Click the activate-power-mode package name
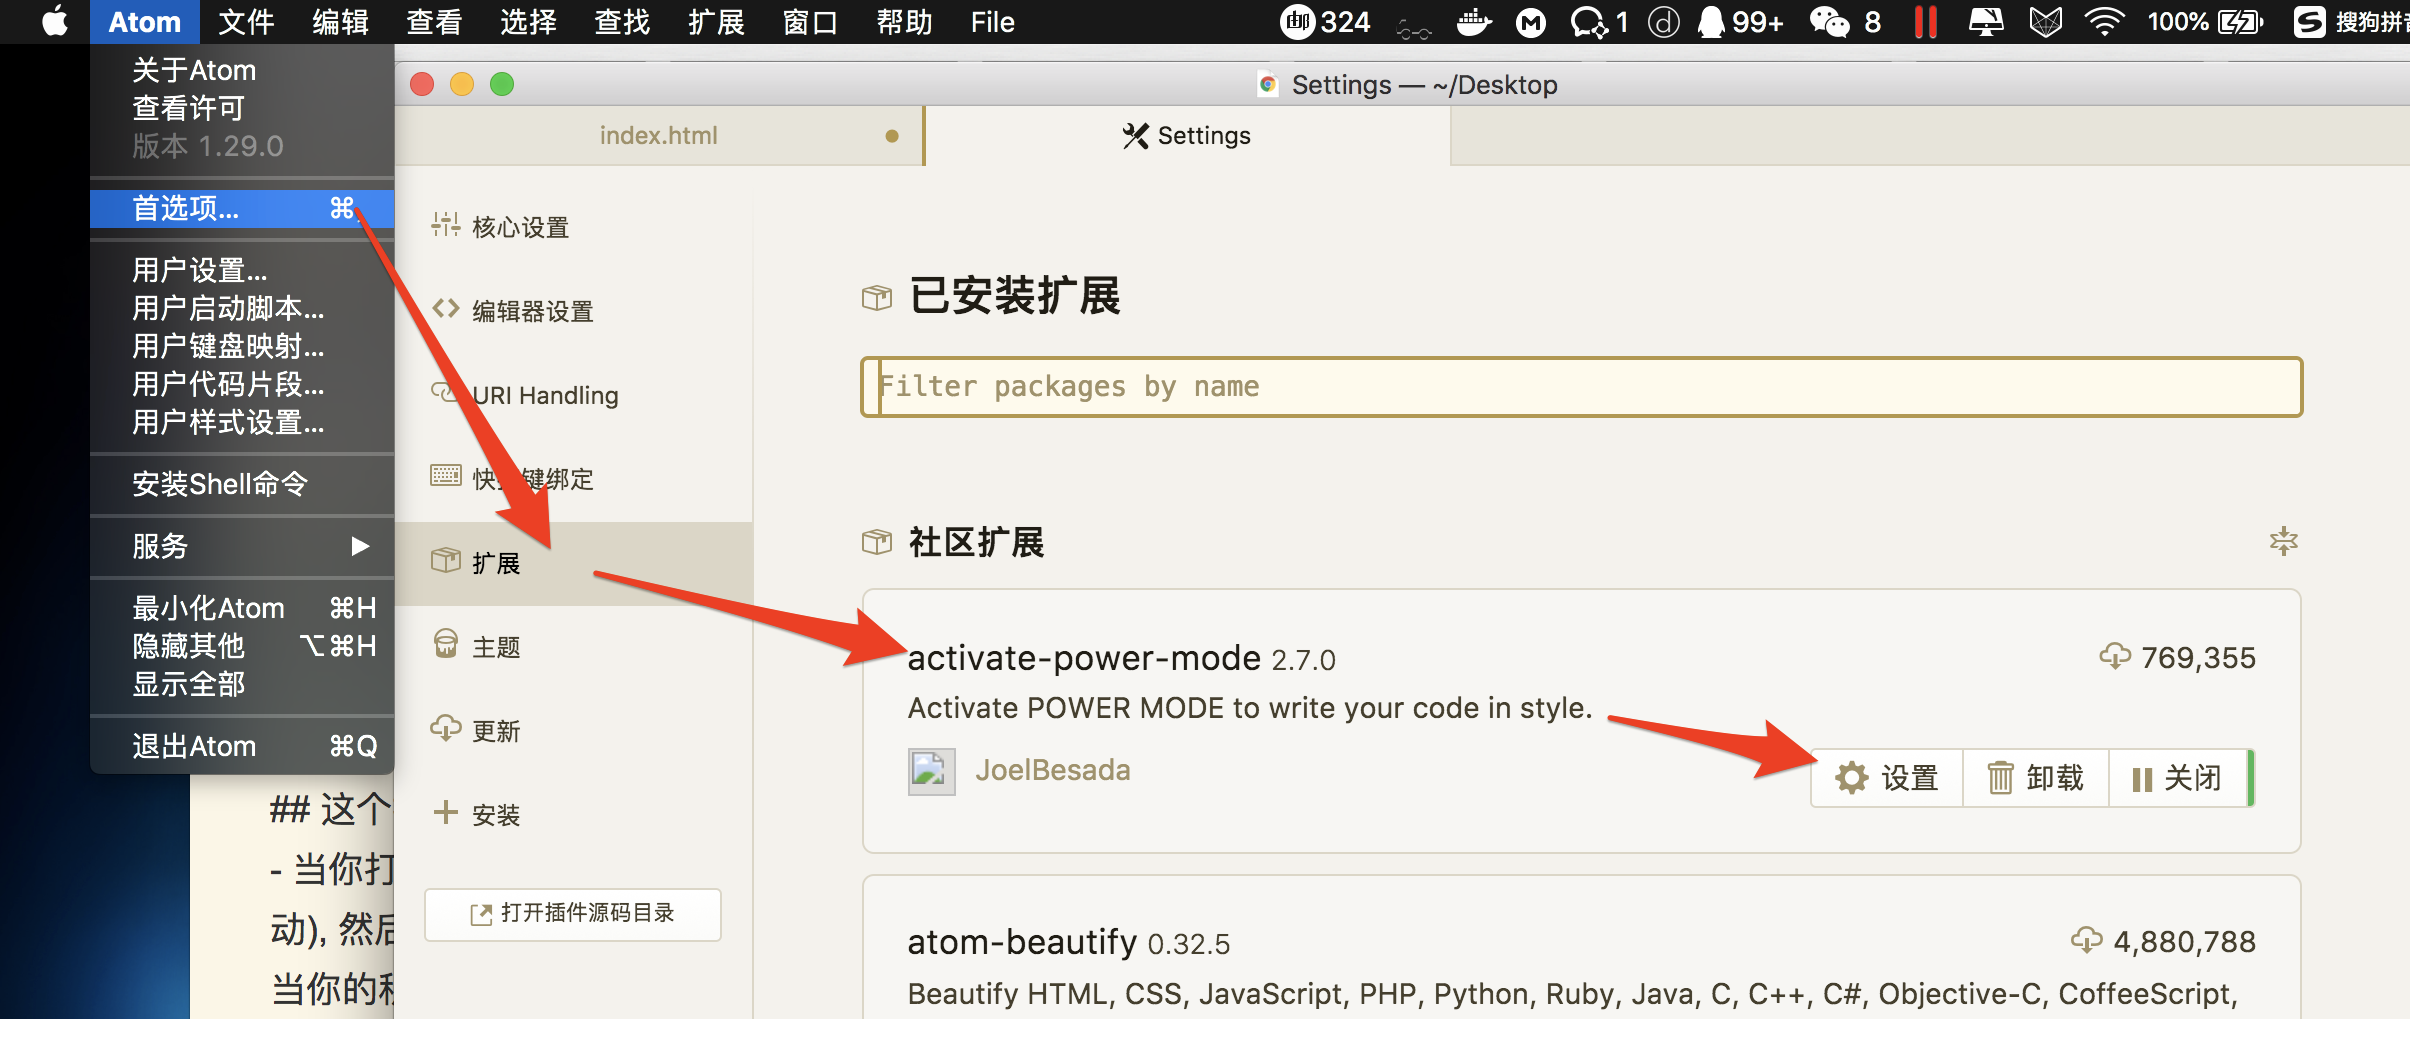The width and height of the screenshot is (2410, 1060). 1084,658
